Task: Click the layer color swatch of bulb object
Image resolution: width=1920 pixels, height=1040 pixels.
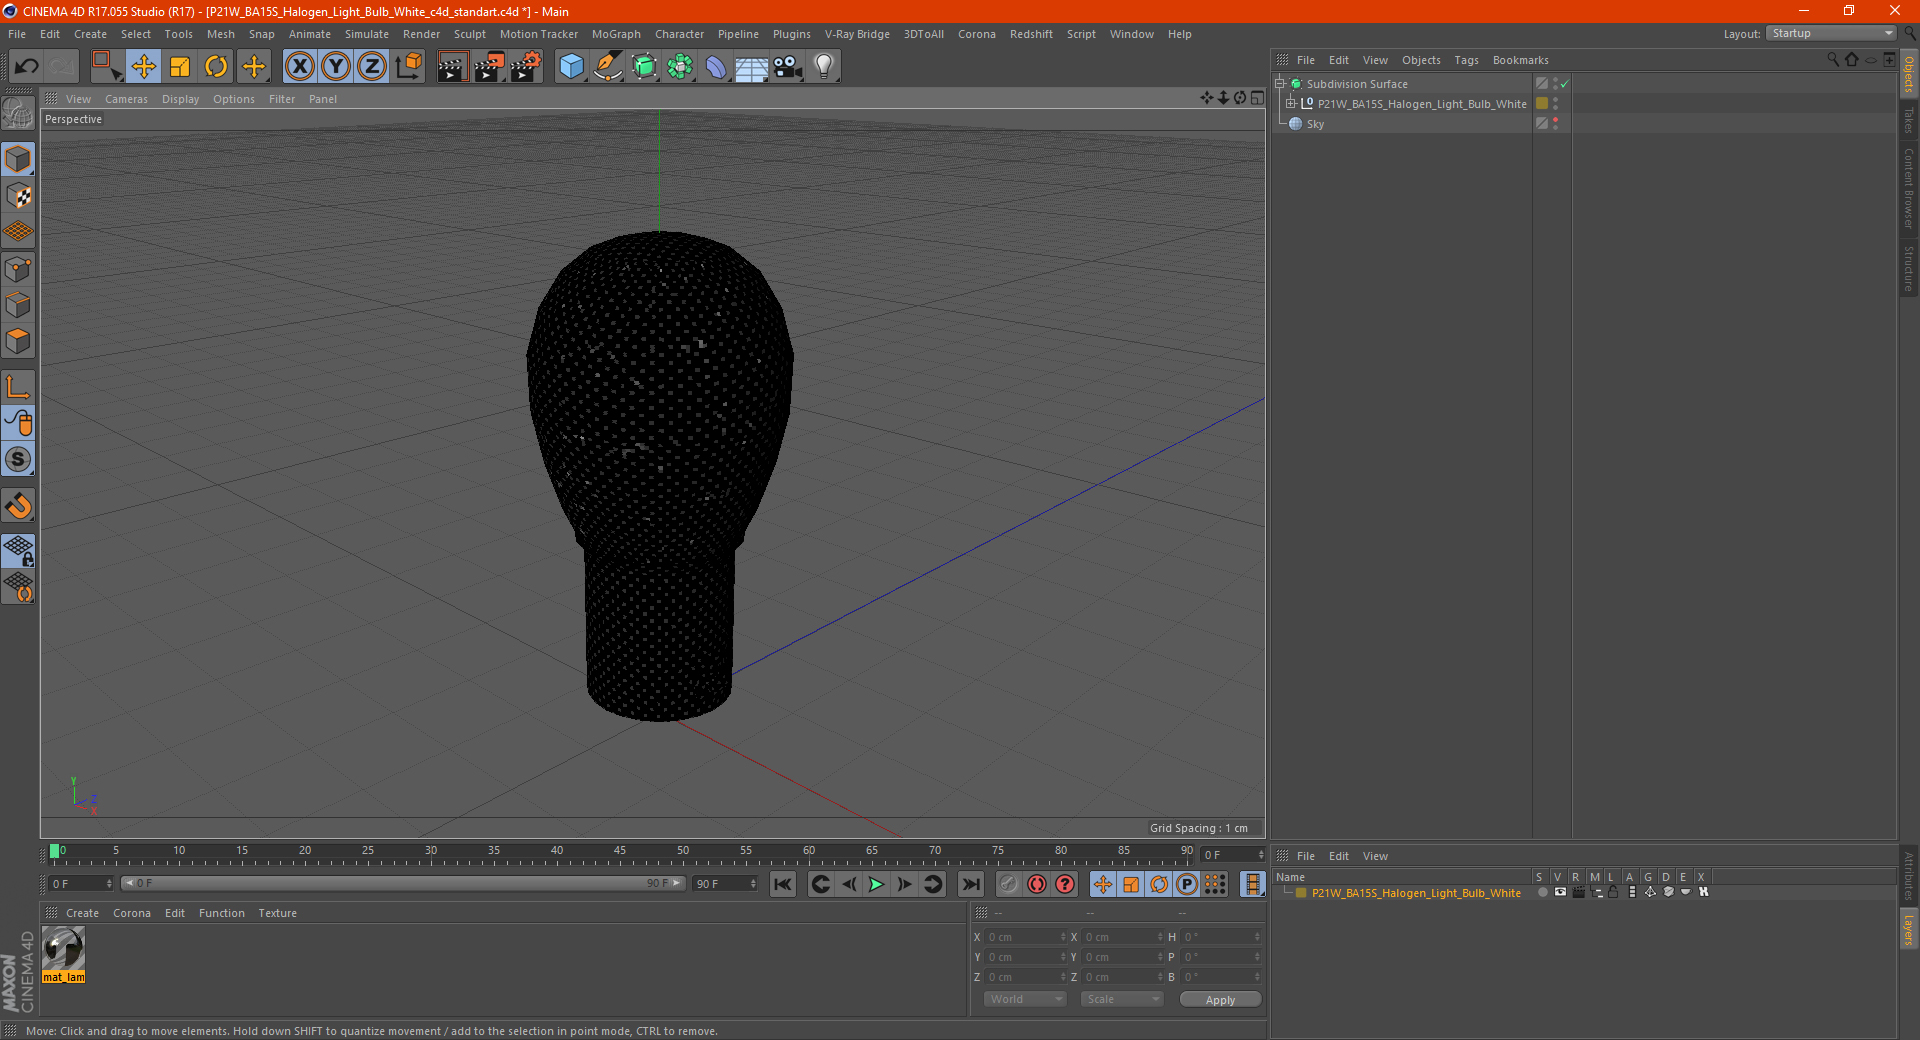Action: point(1542,104)
